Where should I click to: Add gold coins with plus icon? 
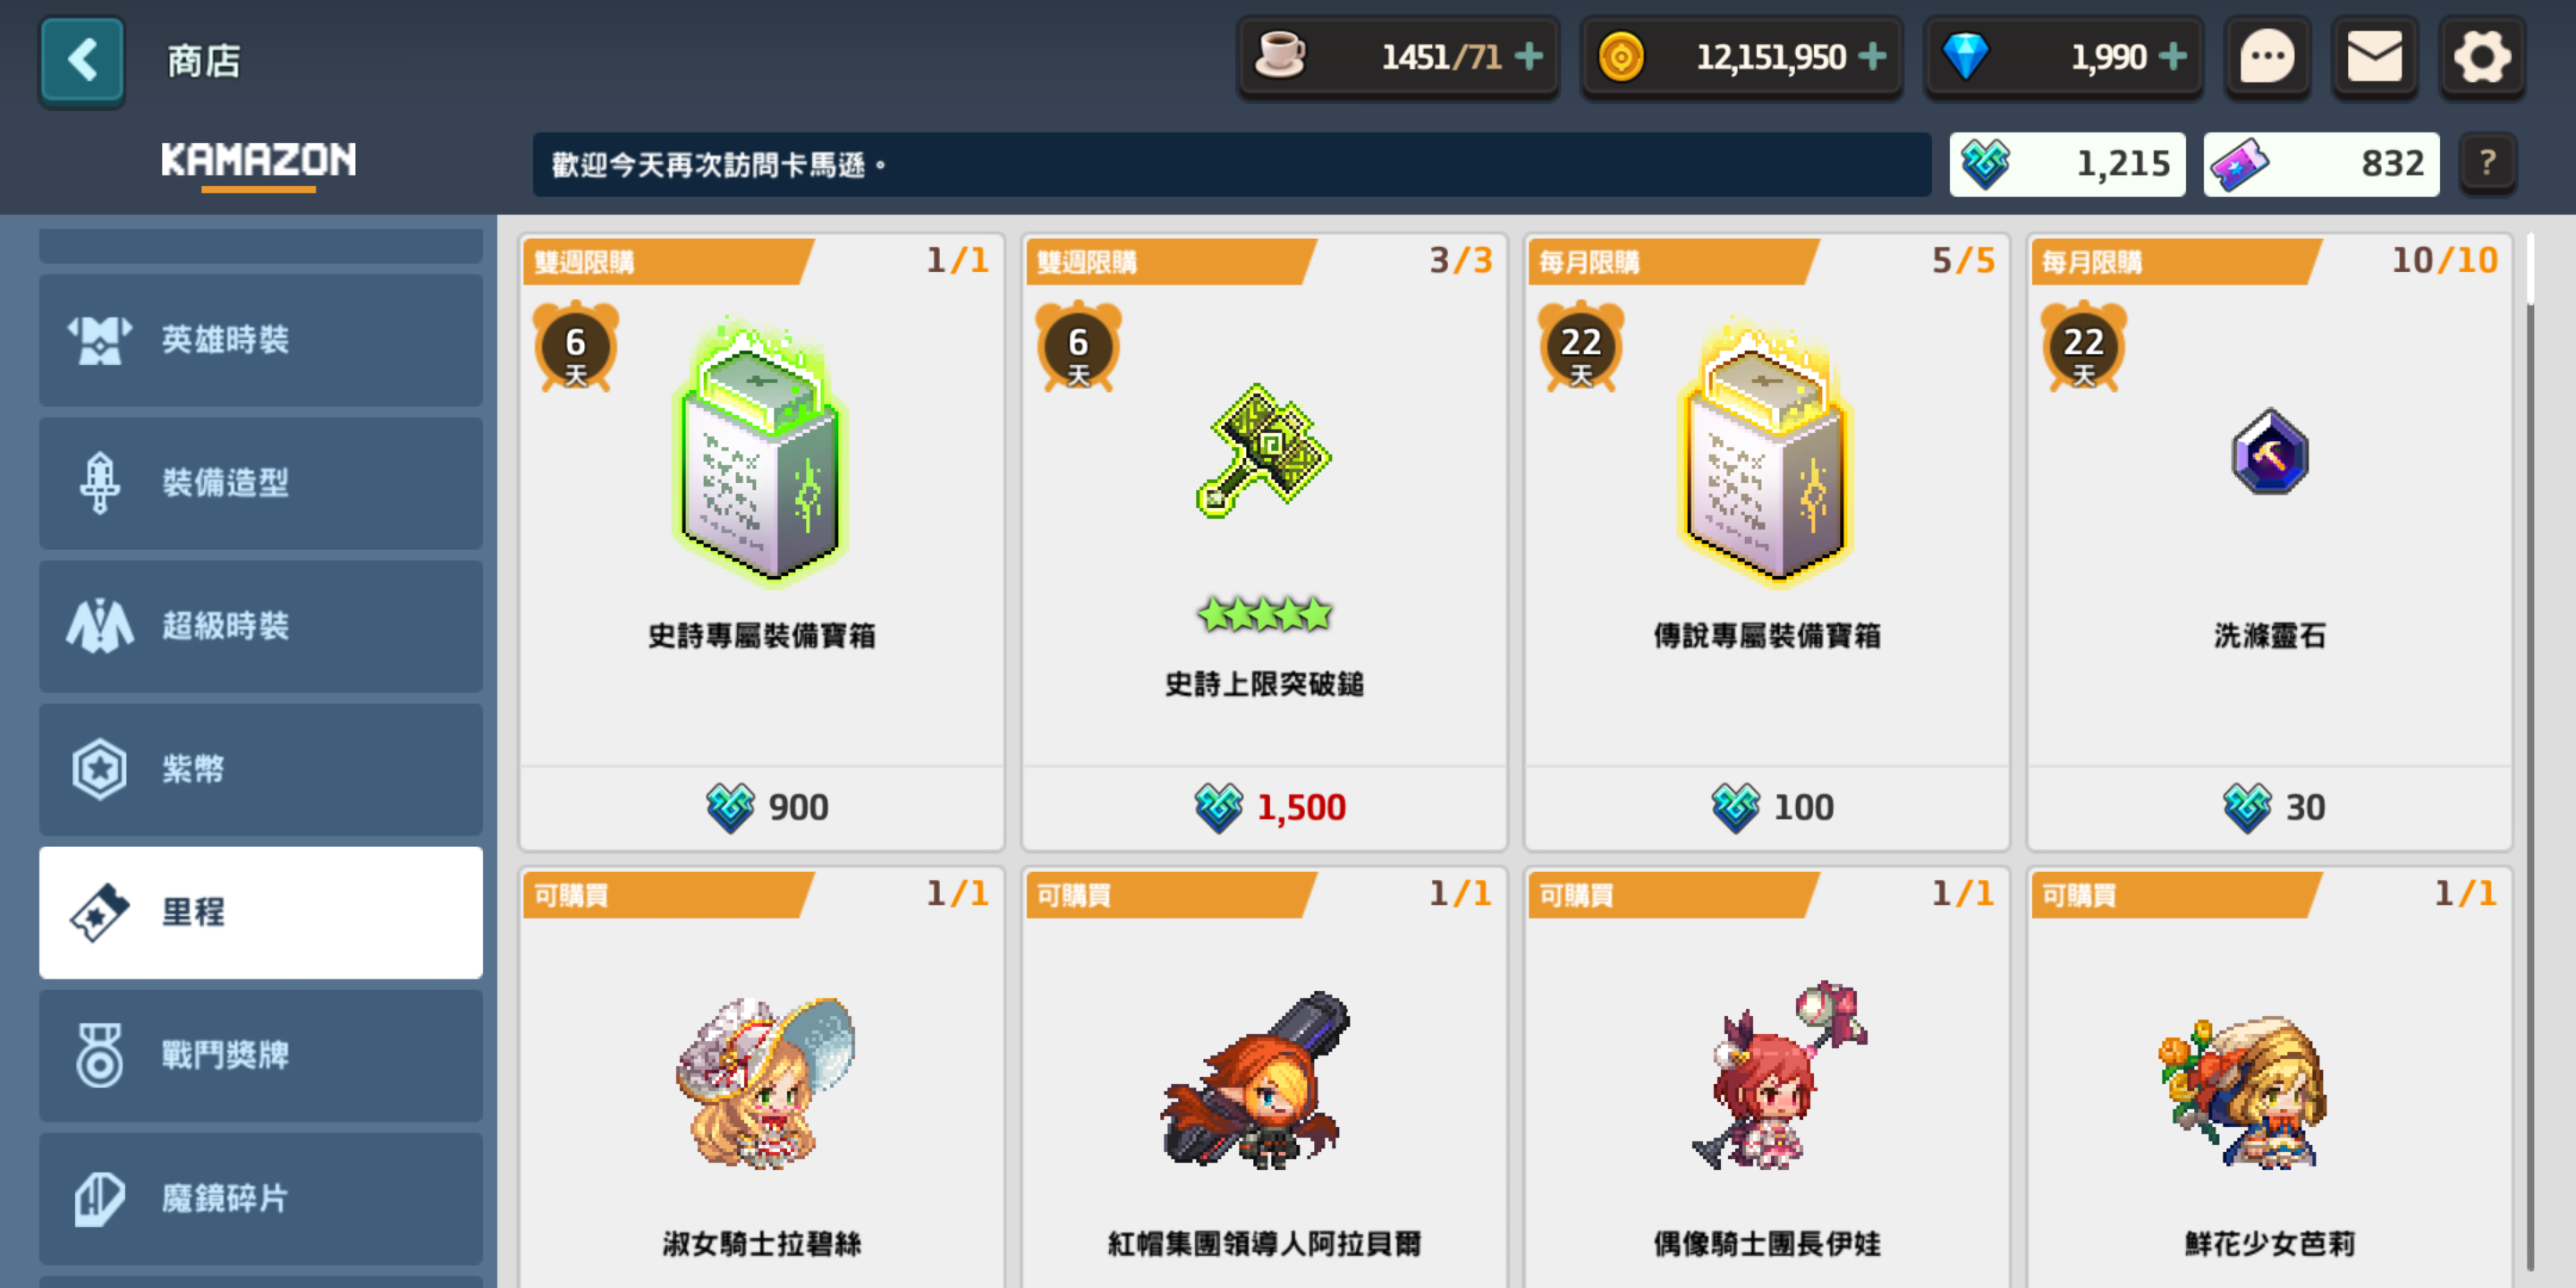pyautogui.click(x=1872, y=57)
